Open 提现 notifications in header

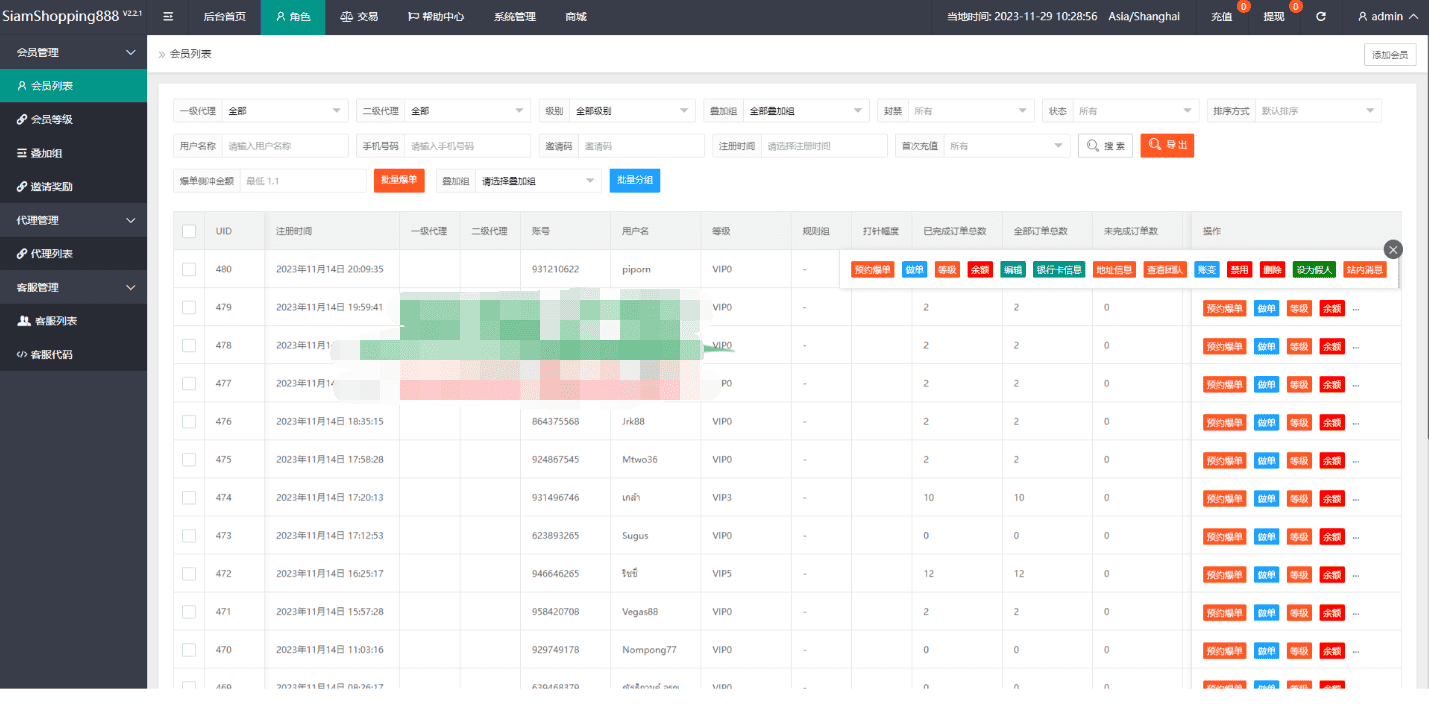[1274, 17]
